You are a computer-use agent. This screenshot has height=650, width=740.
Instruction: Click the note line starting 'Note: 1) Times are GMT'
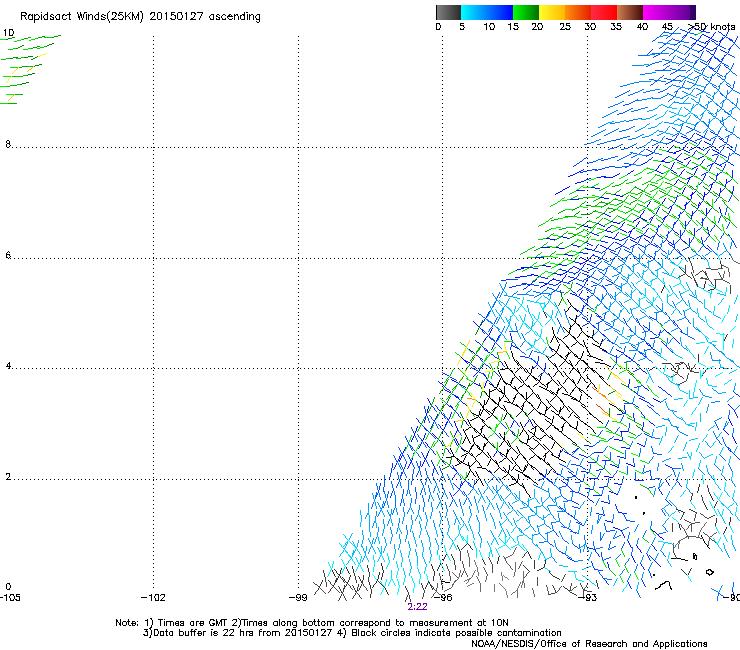(x=312, y=623)
